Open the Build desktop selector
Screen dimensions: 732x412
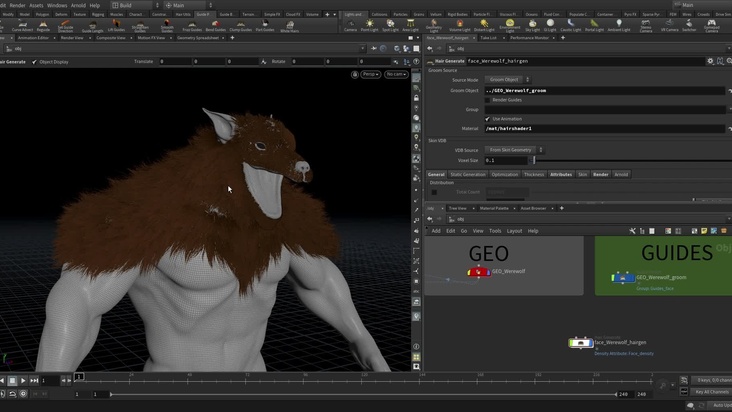click(135, 5)
